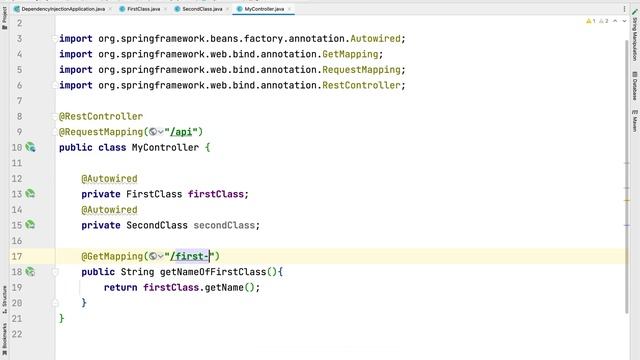Click getName() call on line 19

(x=229, y=287)
